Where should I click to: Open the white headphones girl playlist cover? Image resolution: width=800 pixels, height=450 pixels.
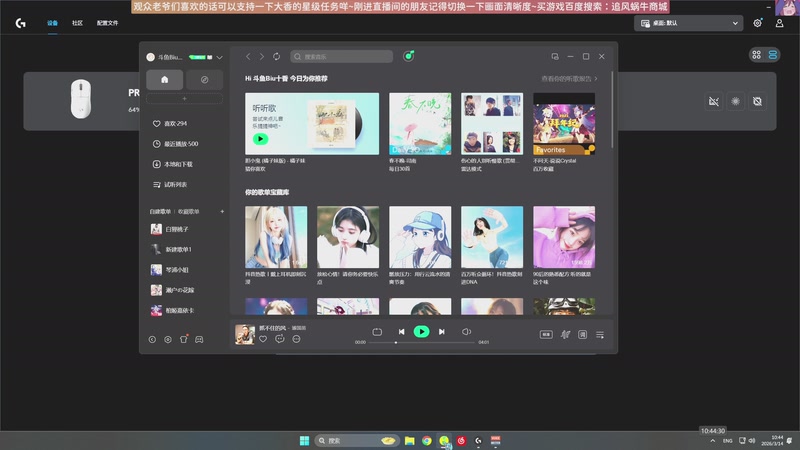[348, 237]
